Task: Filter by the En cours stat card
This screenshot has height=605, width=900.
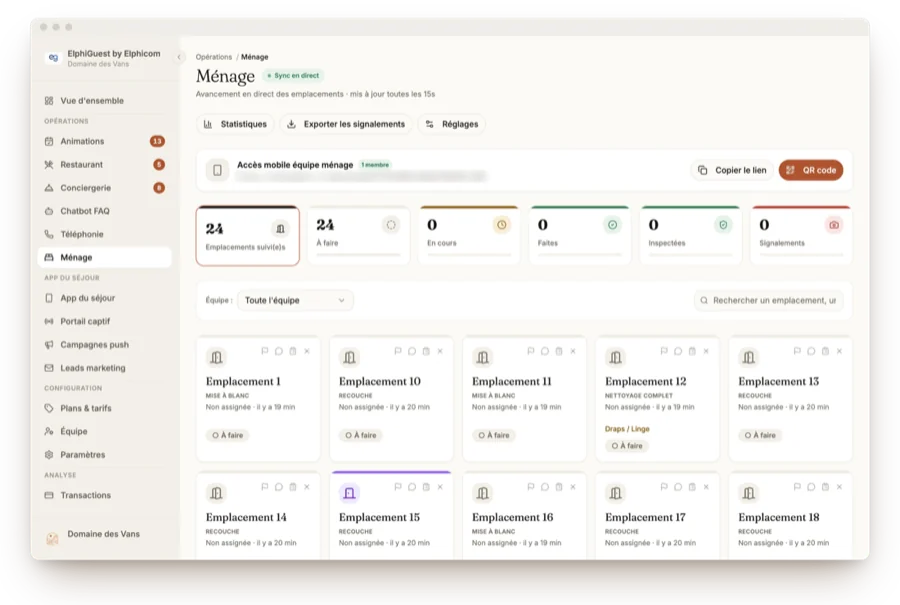Action: 469,235
